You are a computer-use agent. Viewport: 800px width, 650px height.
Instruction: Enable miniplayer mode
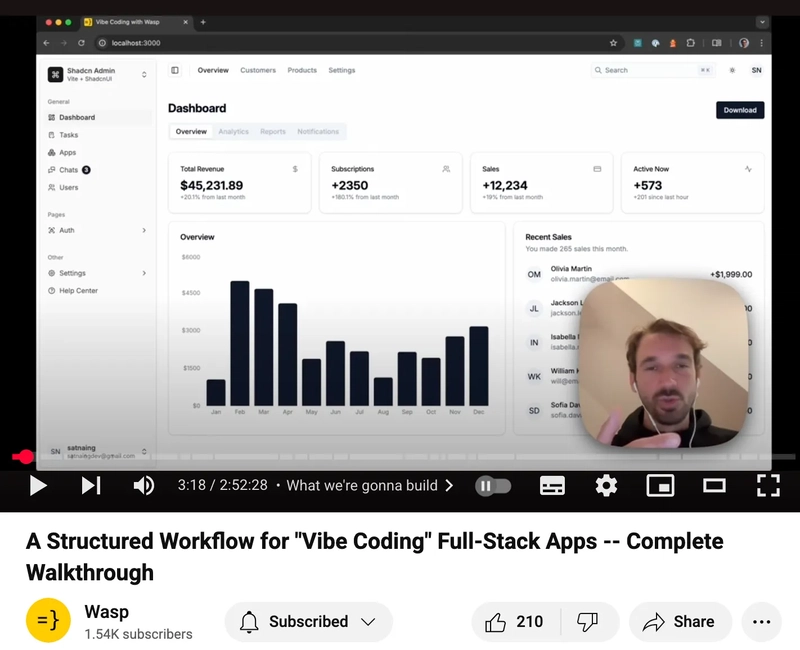(x=660, y=485)
